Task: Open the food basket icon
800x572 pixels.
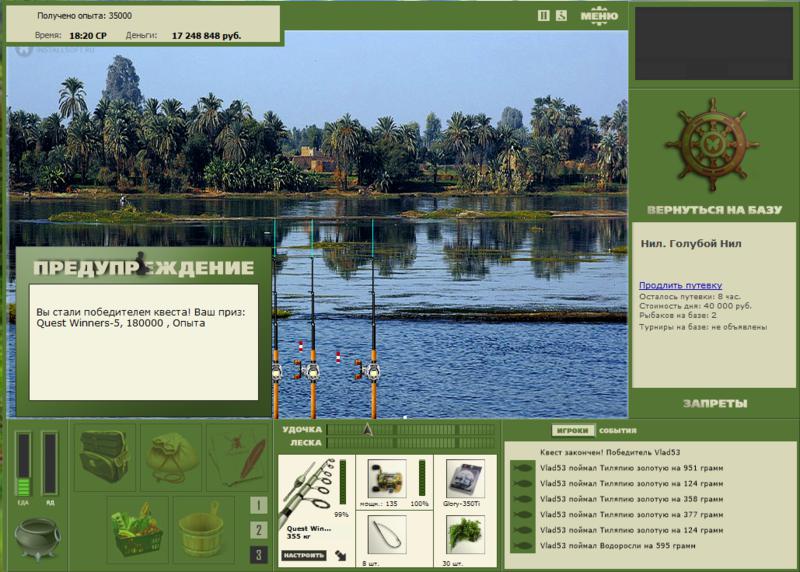Action: coord(138,529)
